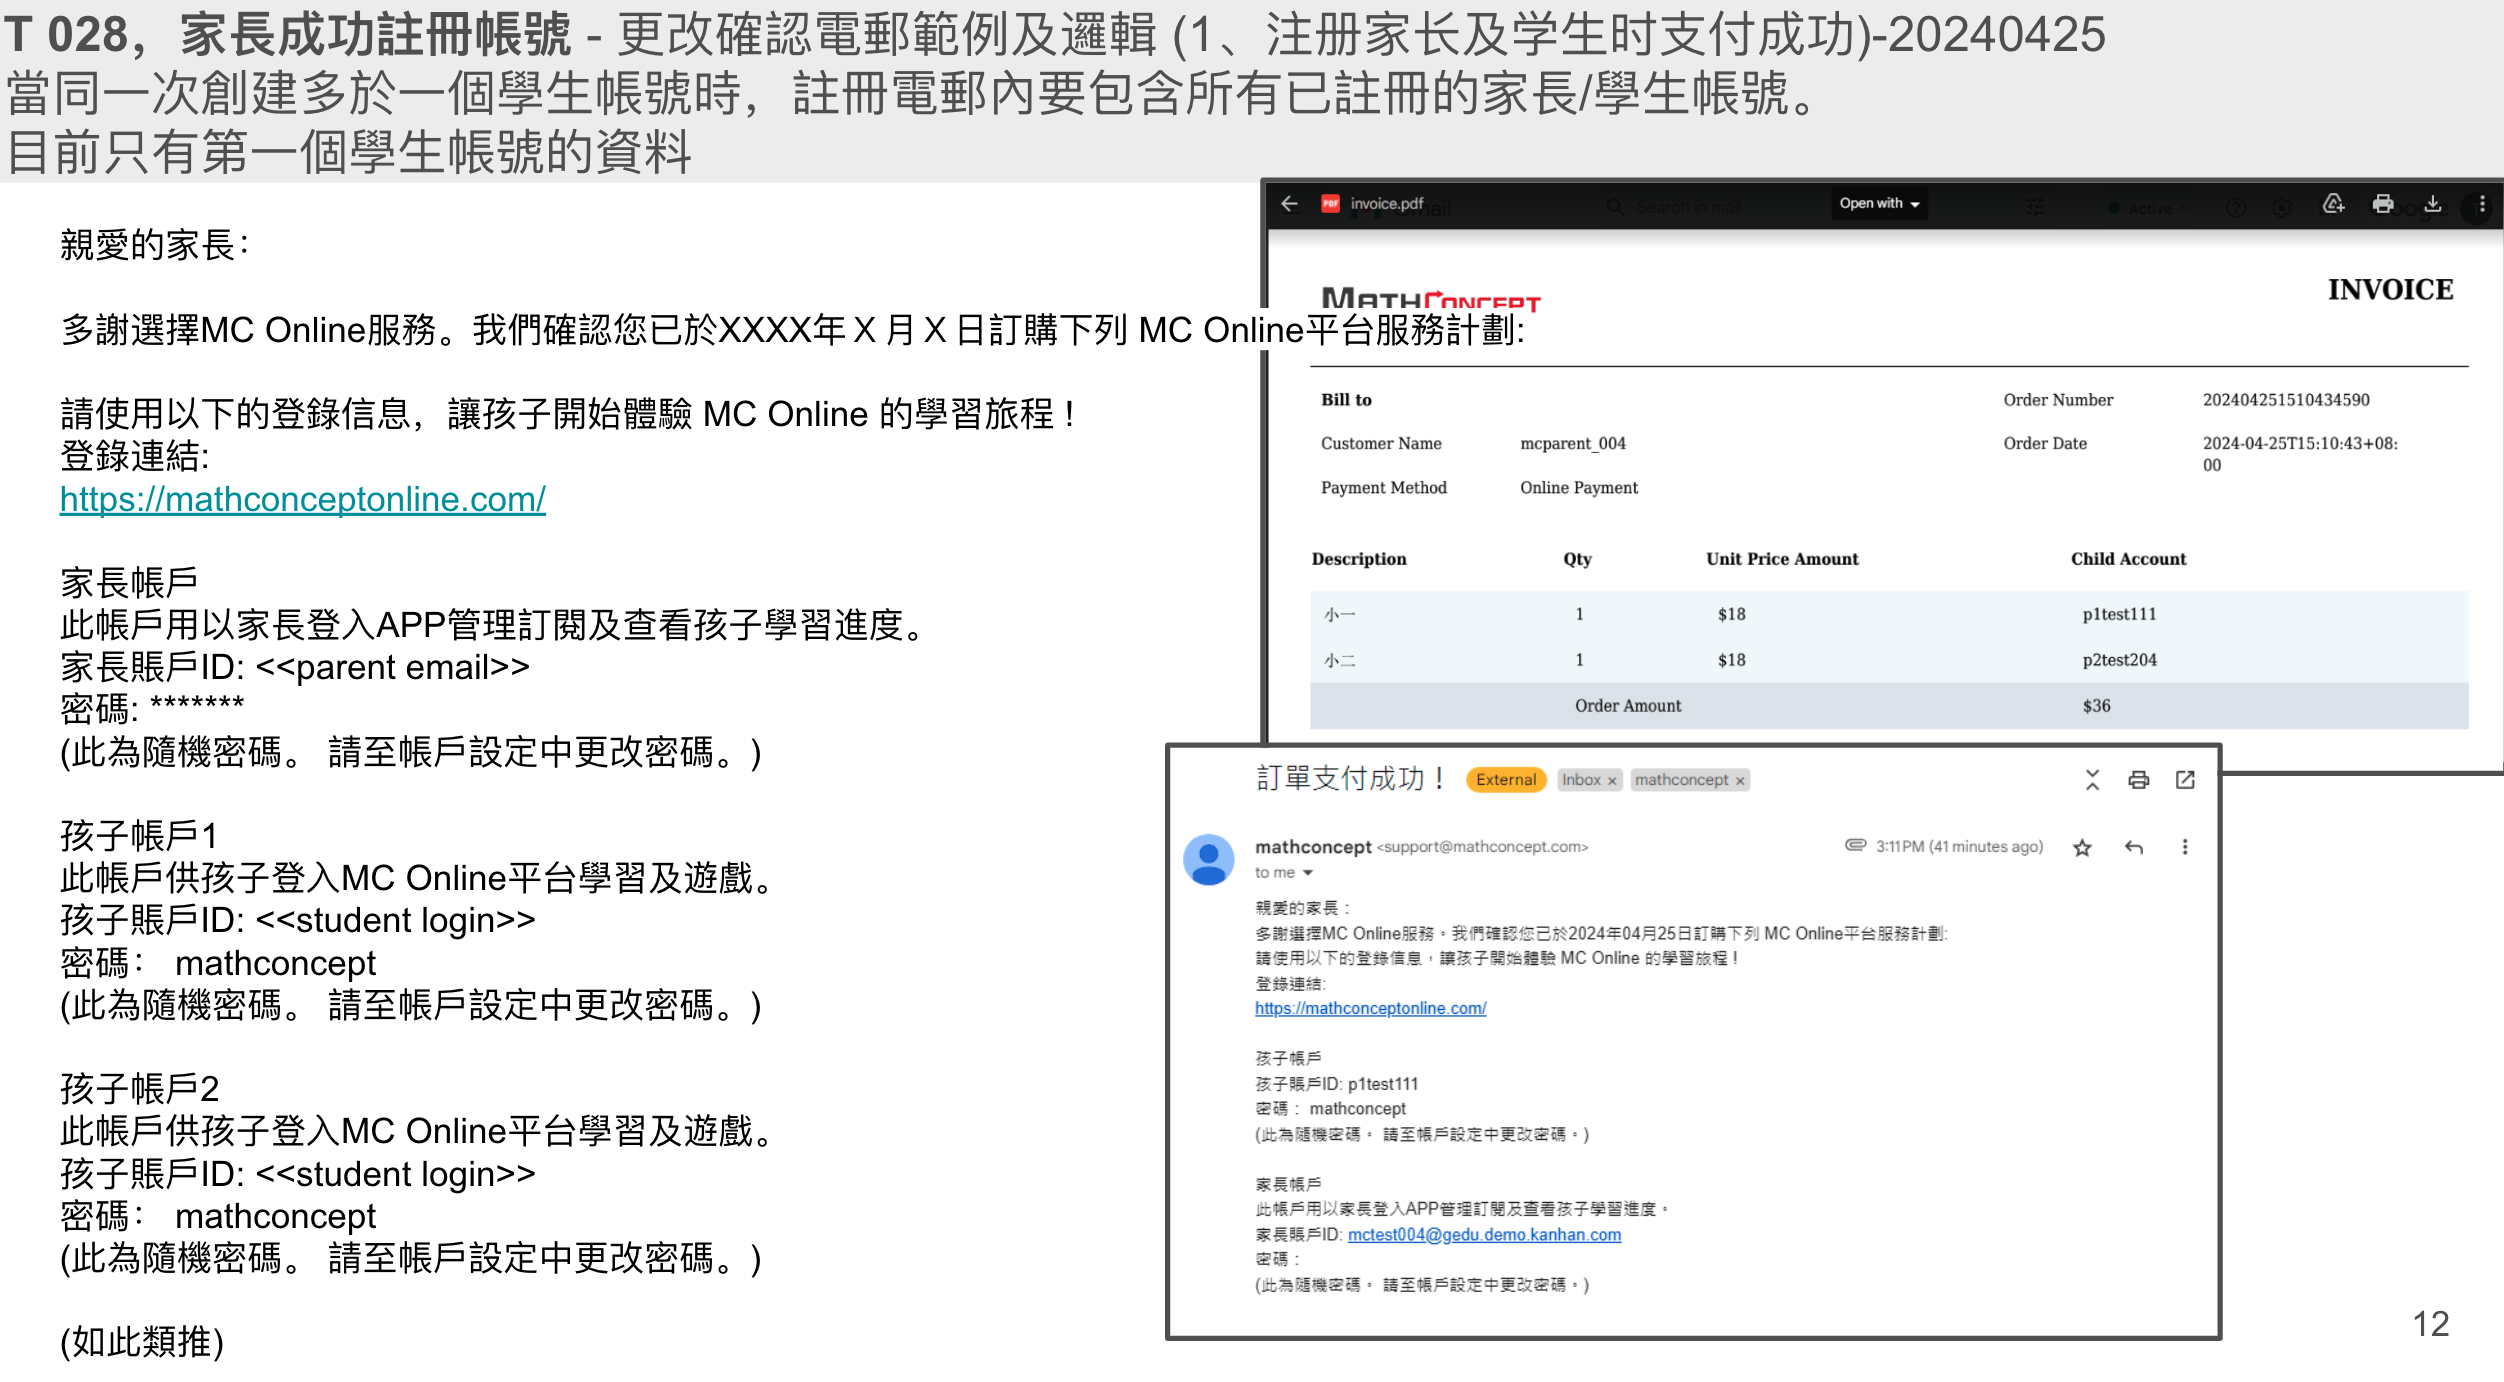Star the mathconcept email
This screenshot has height=1382, width=2504.
click(2082, 848)
